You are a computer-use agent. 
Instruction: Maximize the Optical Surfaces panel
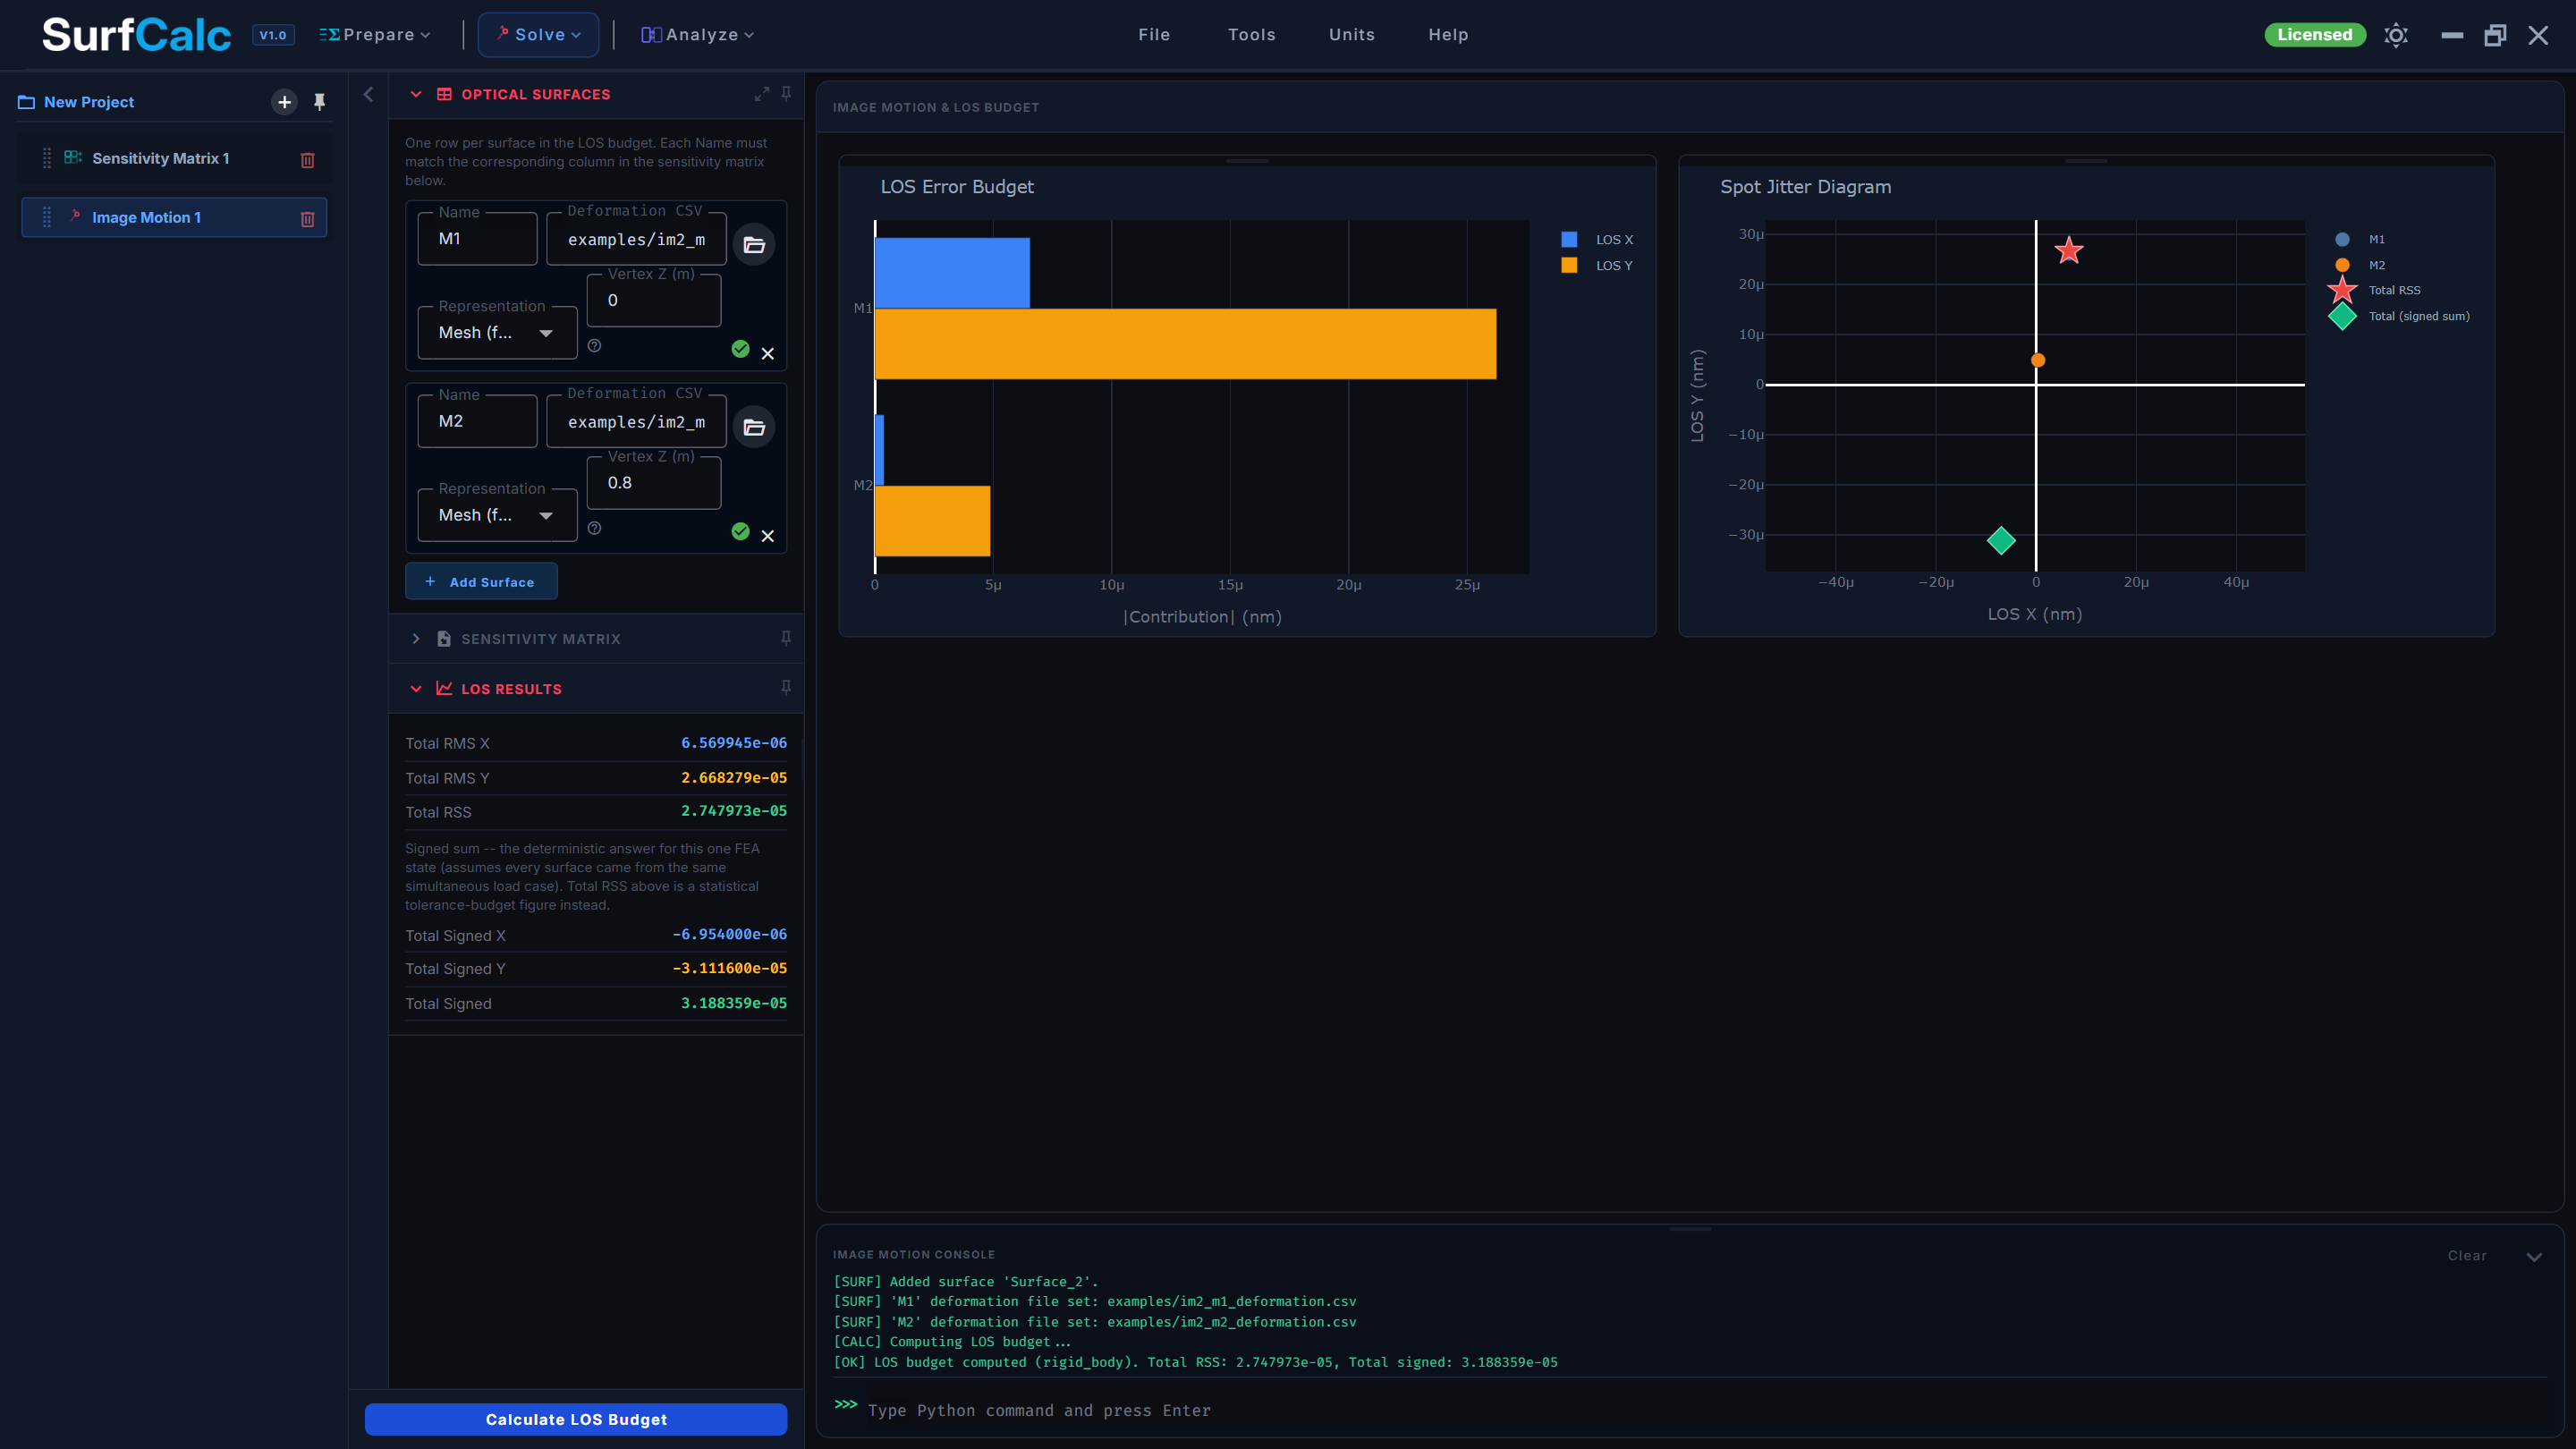point(762,94)
